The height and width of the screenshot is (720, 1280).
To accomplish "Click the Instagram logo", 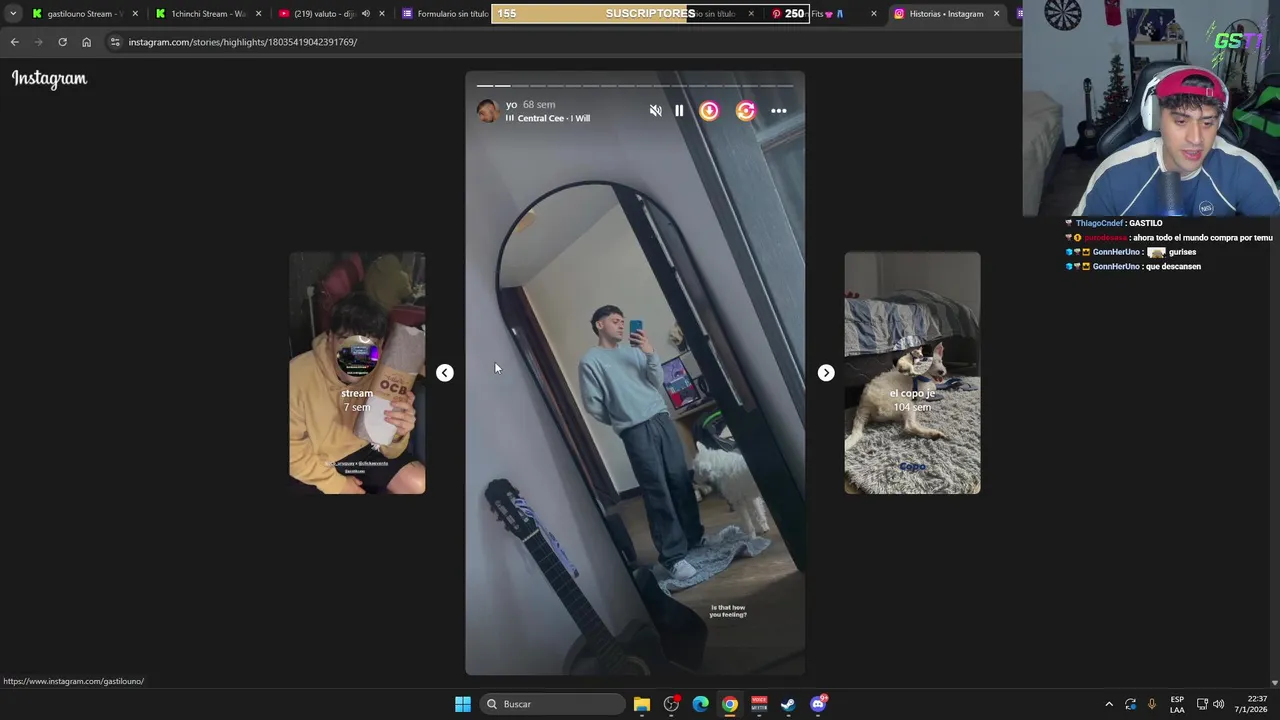I will 49,78.
